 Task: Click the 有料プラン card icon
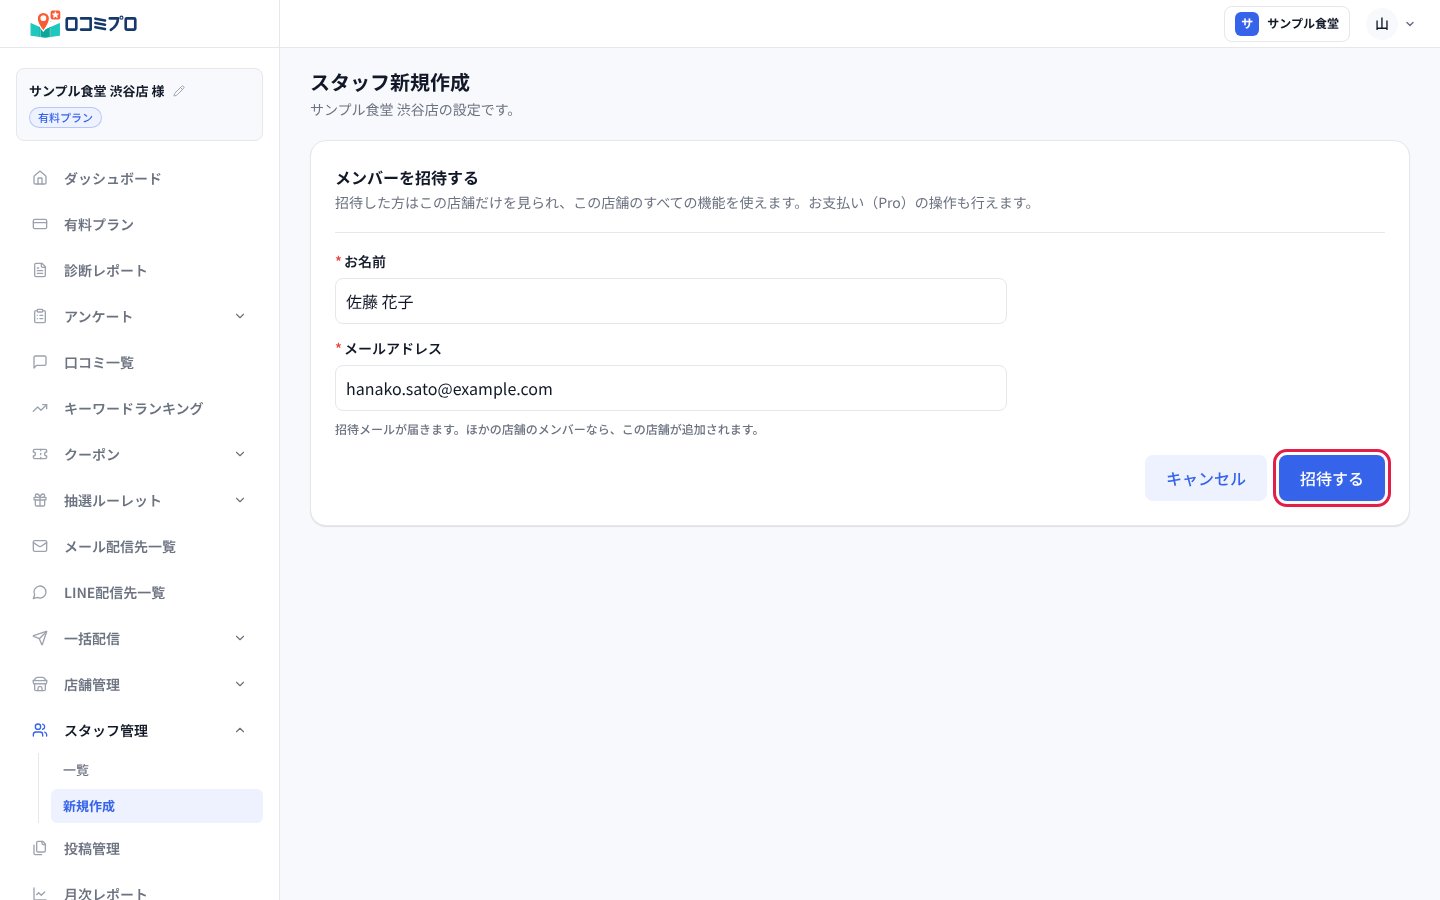40,224
